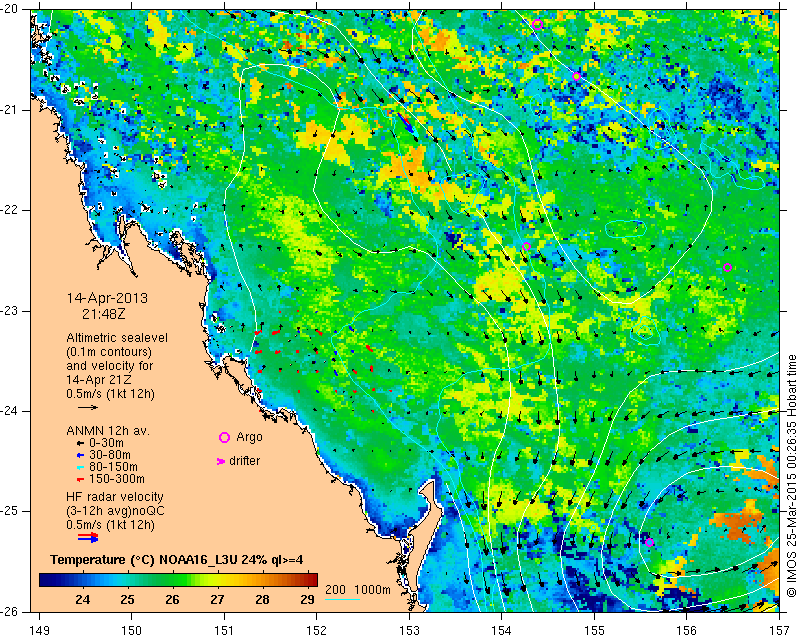Click the longitude axis label '153'

tap(409, 631)
